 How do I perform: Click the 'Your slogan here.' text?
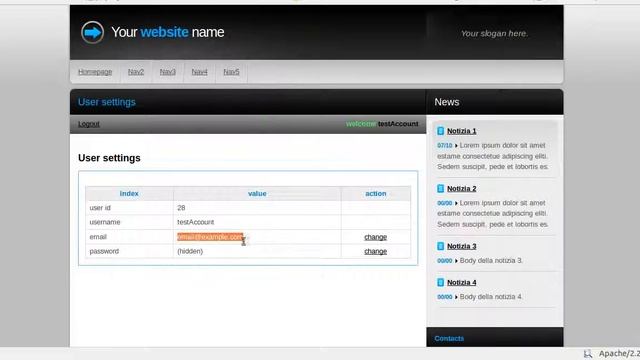pyautogui.click(x=494, y=33)
